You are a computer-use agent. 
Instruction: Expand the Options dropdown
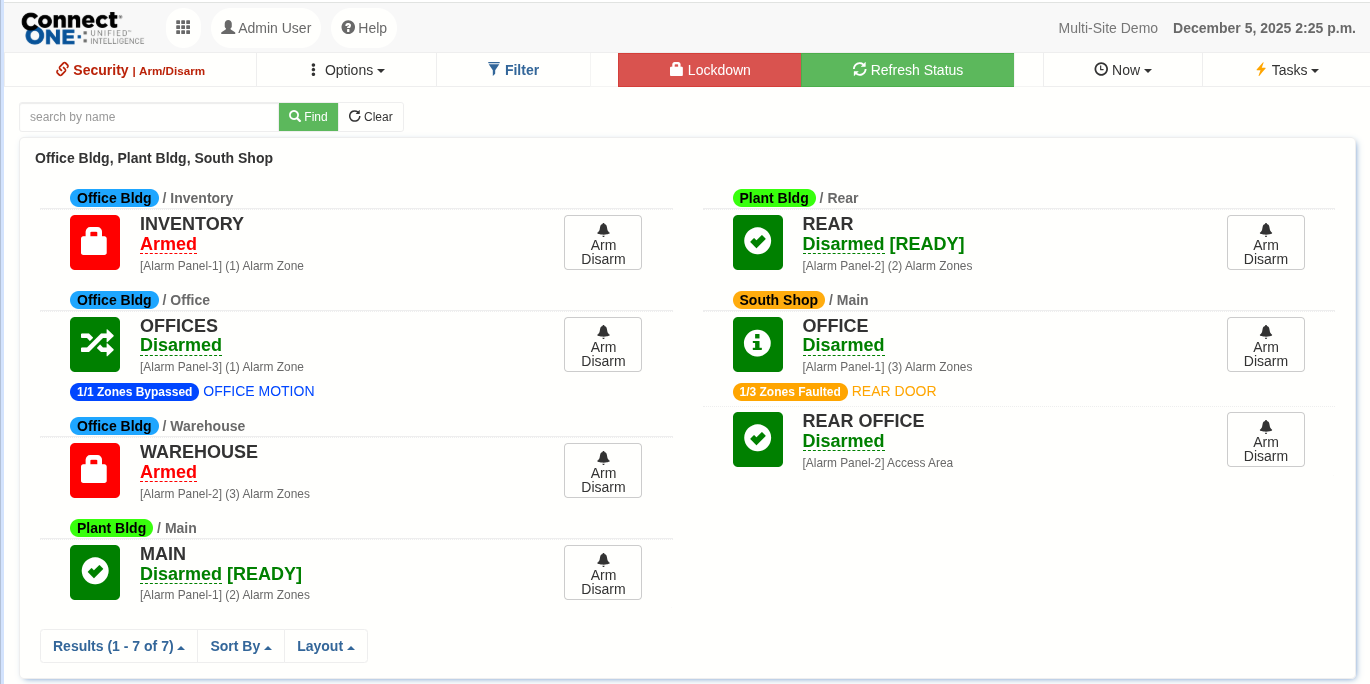pyautogui.click(x=346, y=70)
